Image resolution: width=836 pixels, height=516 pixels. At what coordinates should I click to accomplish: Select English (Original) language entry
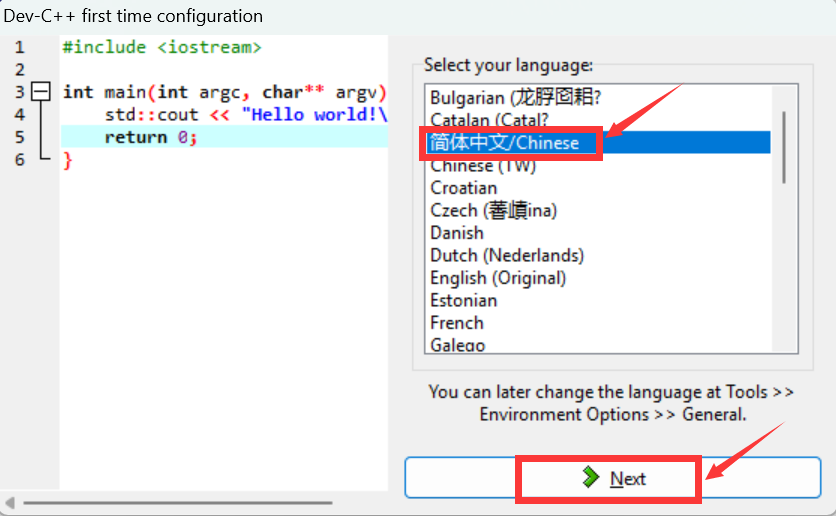pyautogui.click(x=598, y=277)
